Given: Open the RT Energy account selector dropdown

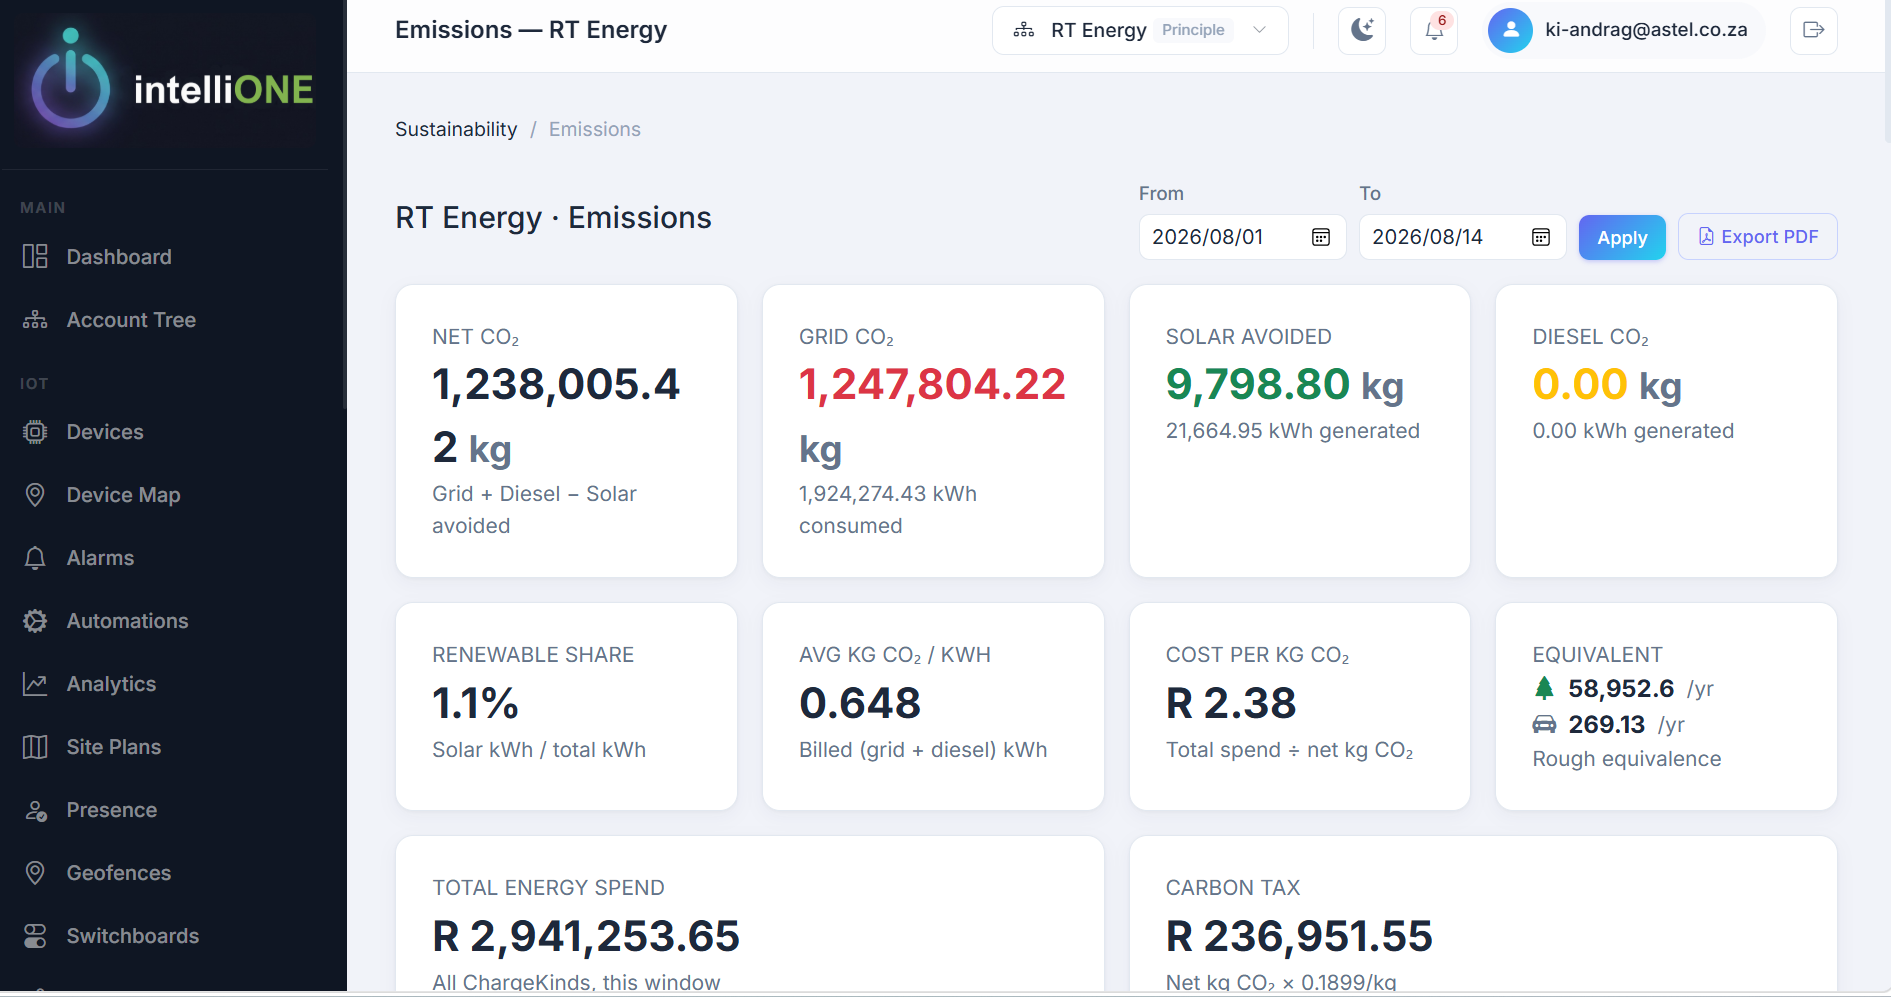Looking at the screenshot, I should (x=1140, y=30).
